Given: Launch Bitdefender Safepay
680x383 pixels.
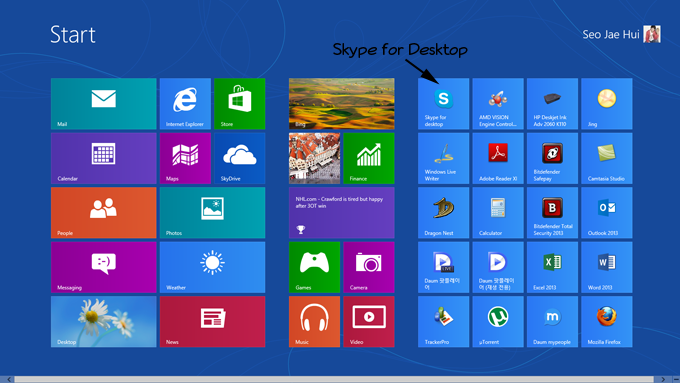Looking at the screenshot, I should pyautogui.click(x=552, y=158).
